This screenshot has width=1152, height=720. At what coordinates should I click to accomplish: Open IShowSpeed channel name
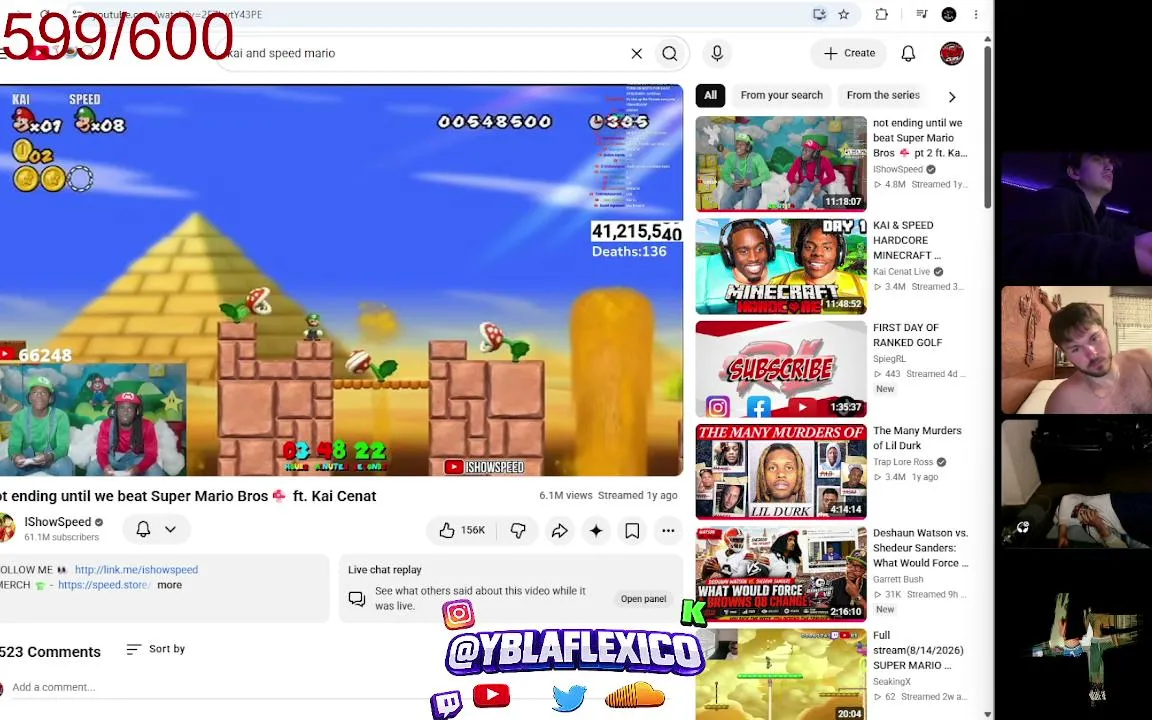click(57, 522)
